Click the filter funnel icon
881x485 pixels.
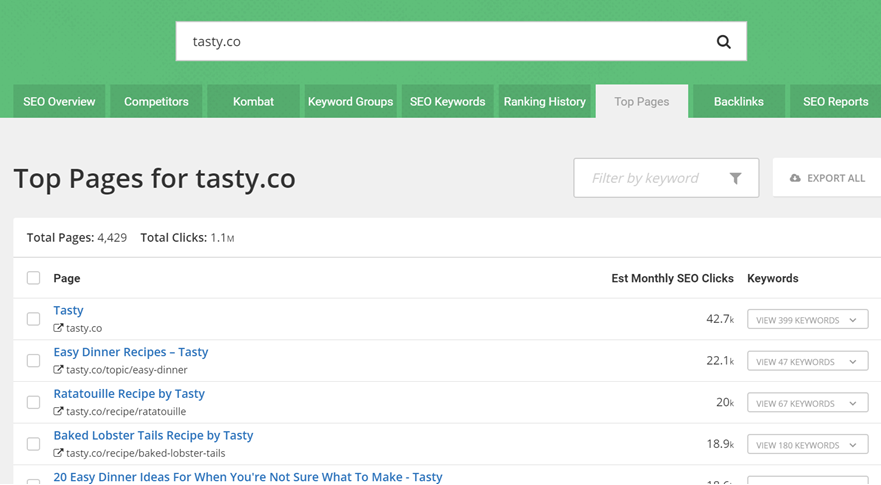tap(735, 178)
